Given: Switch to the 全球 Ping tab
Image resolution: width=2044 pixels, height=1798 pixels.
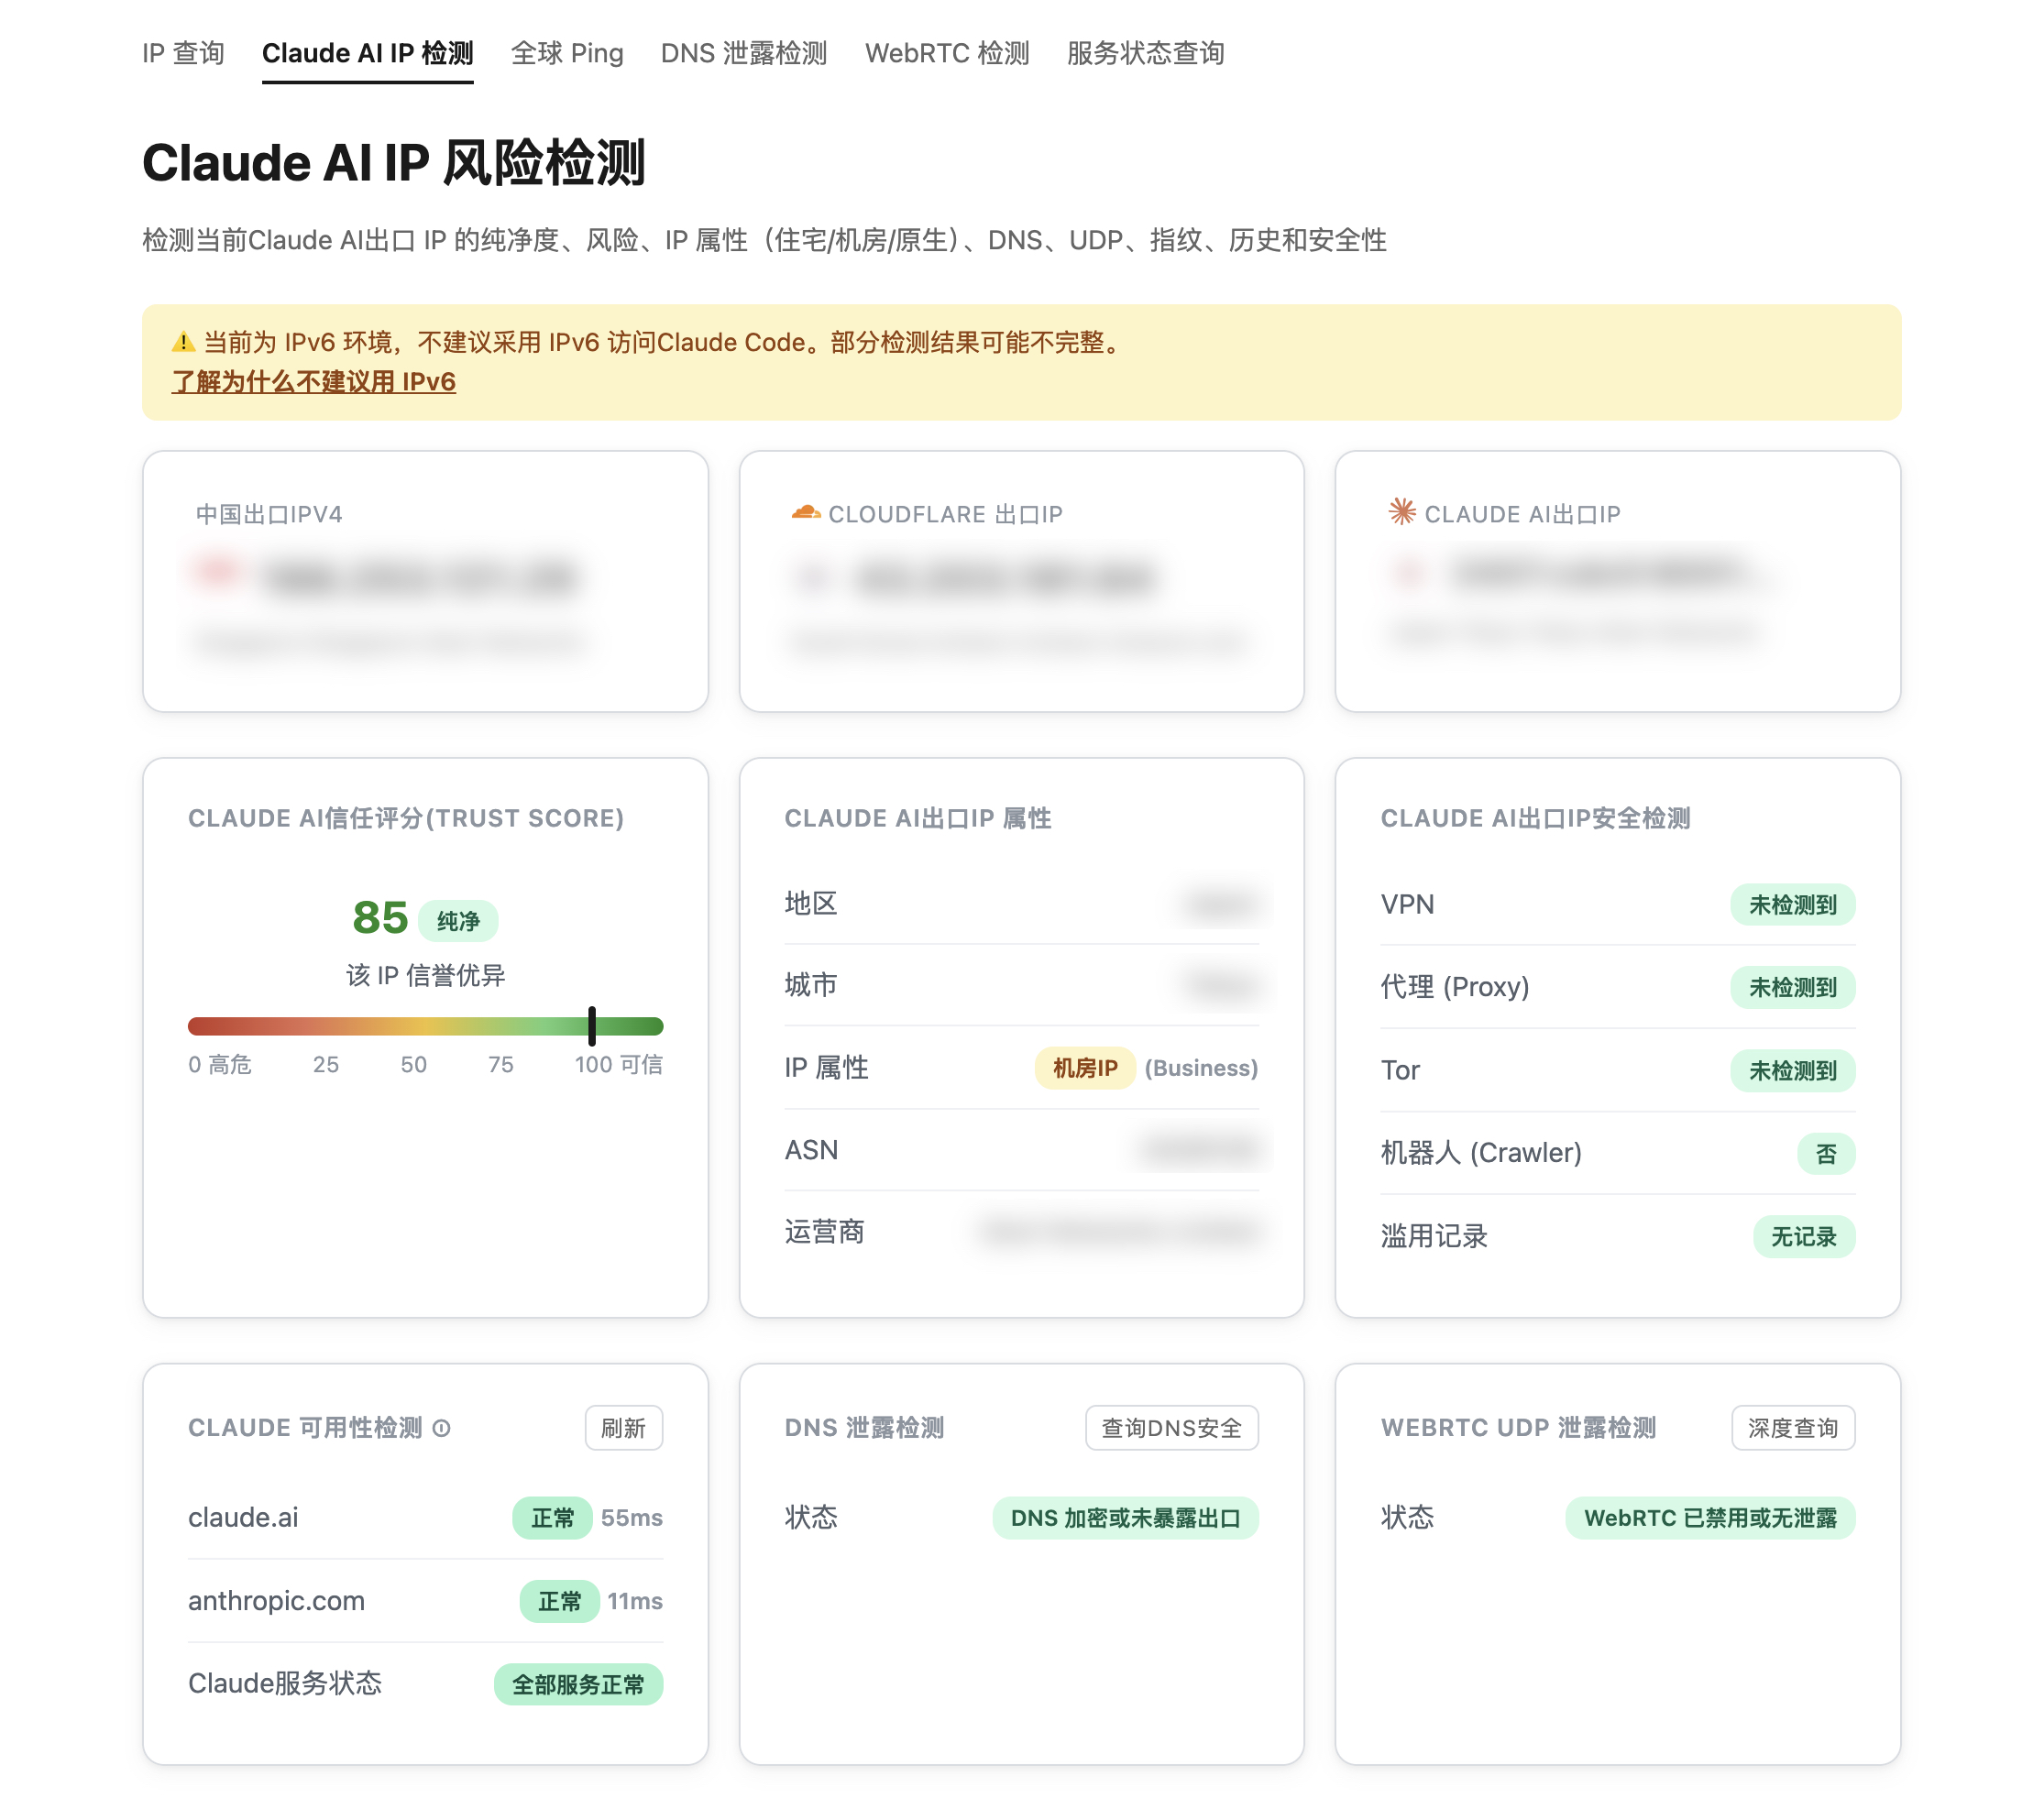Looking at the screenshot, I should [x=566, y=53].
